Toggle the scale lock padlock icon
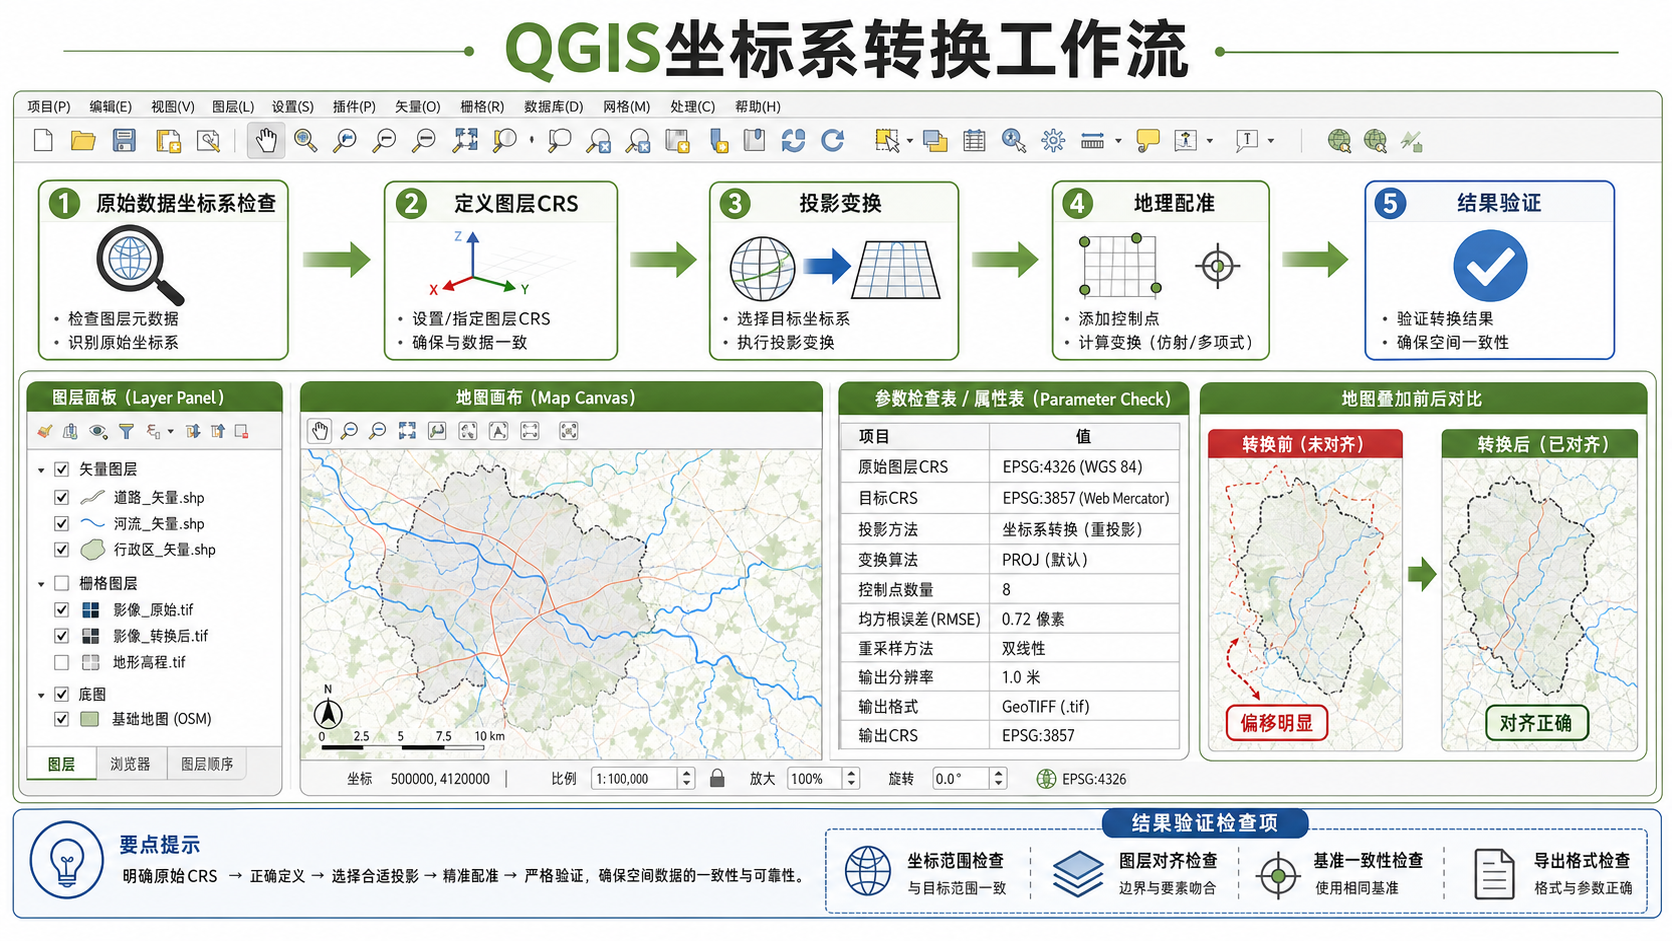1672x941 pixels. point(717,778)
